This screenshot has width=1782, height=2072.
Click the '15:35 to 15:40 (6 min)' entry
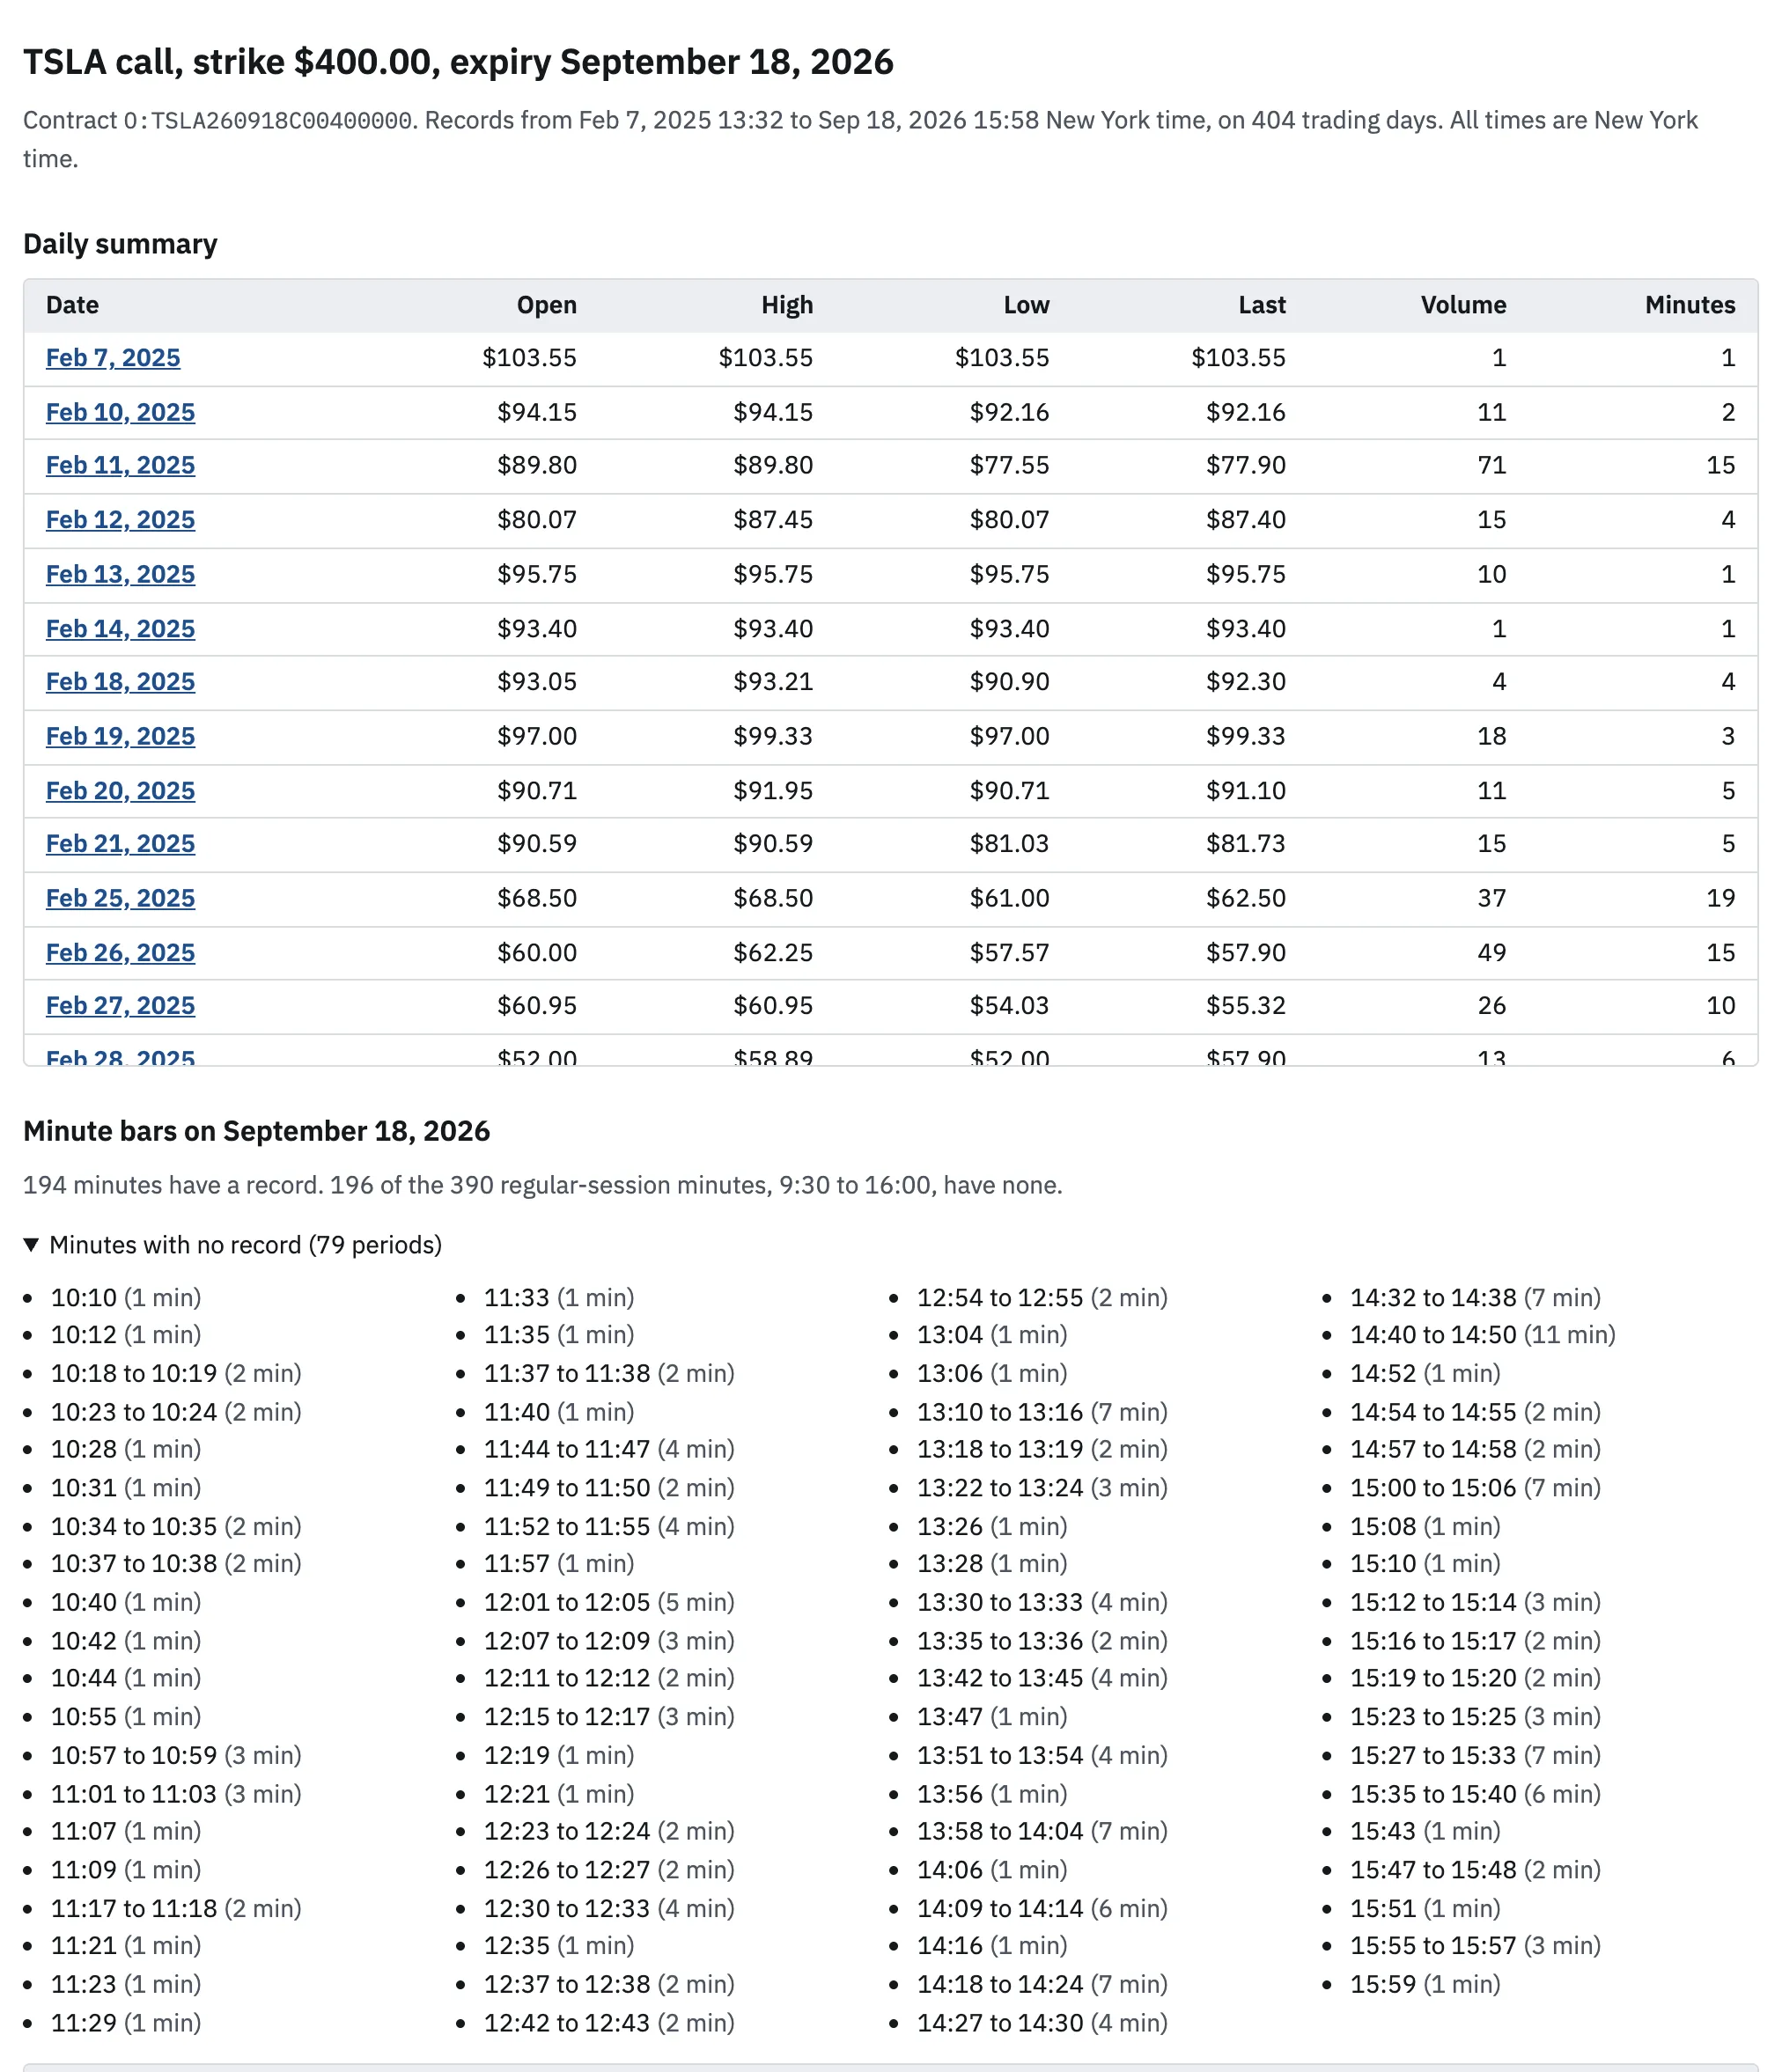[x=1475, y=1794]
